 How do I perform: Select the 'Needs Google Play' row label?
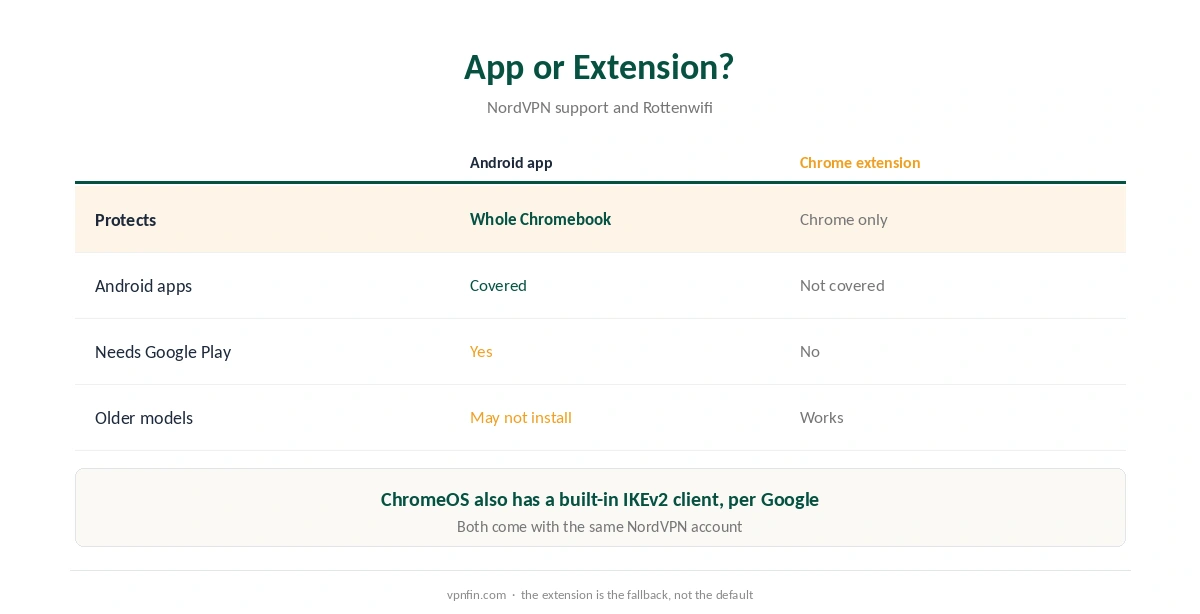click(163, 352)
